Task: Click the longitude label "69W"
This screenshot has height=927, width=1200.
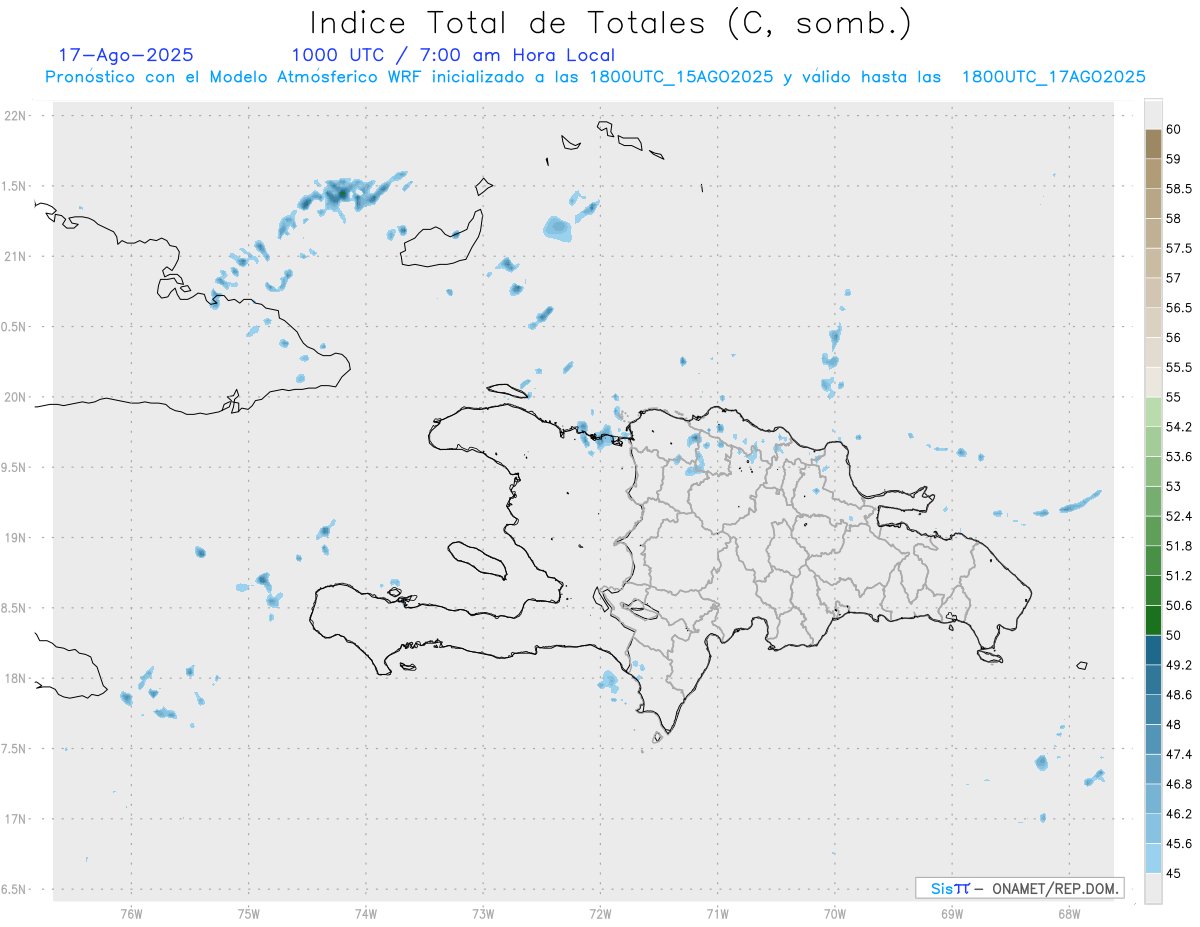Action: point(952,914)
